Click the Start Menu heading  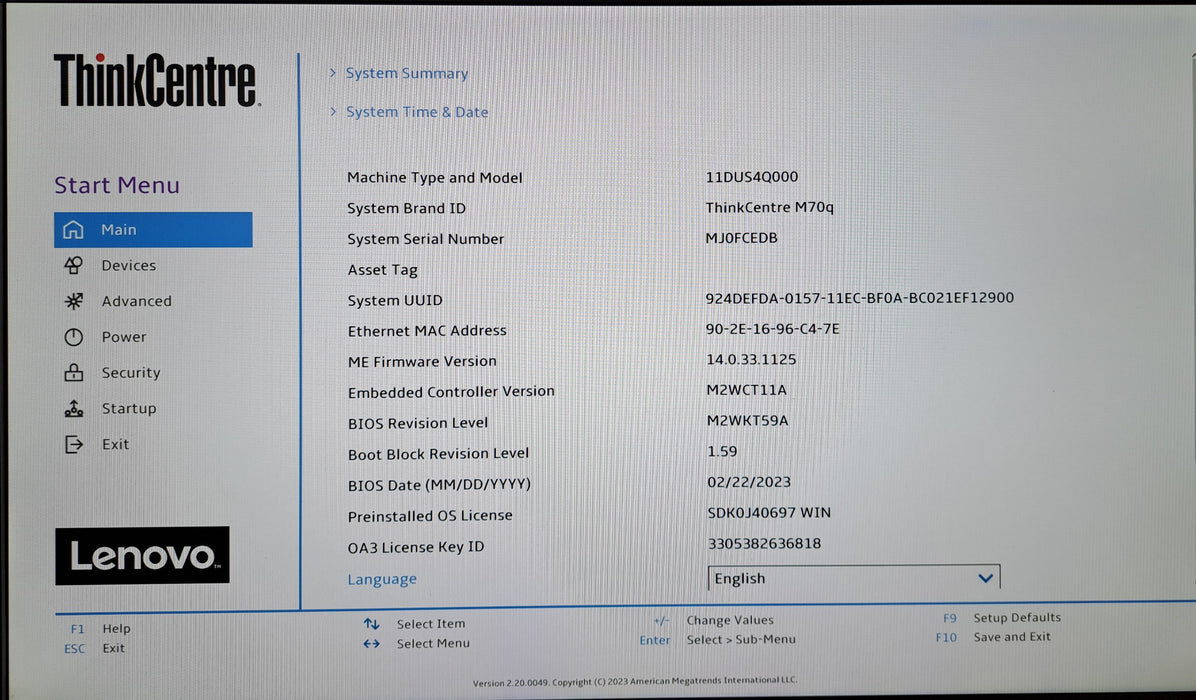click(x=117, y=185)
